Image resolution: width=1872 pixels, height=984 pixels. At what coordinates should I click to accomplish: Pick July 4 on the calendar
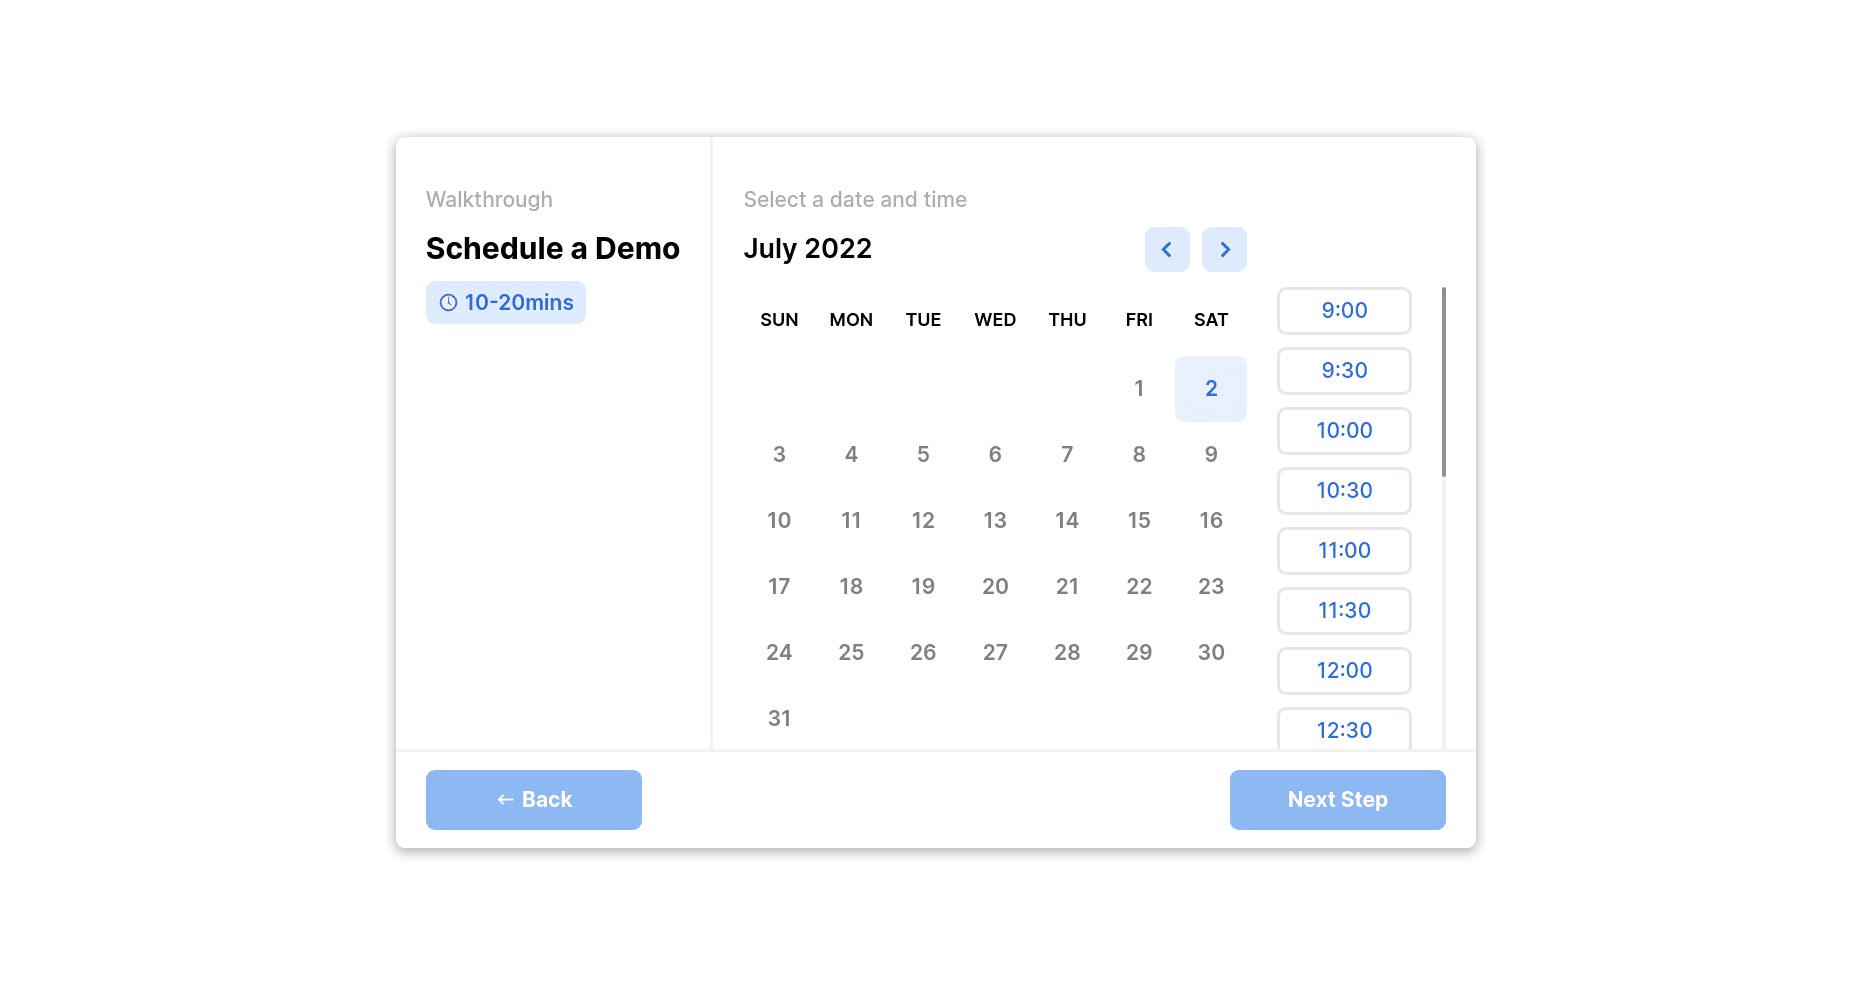pyautogui.click(x=851, y=455)
